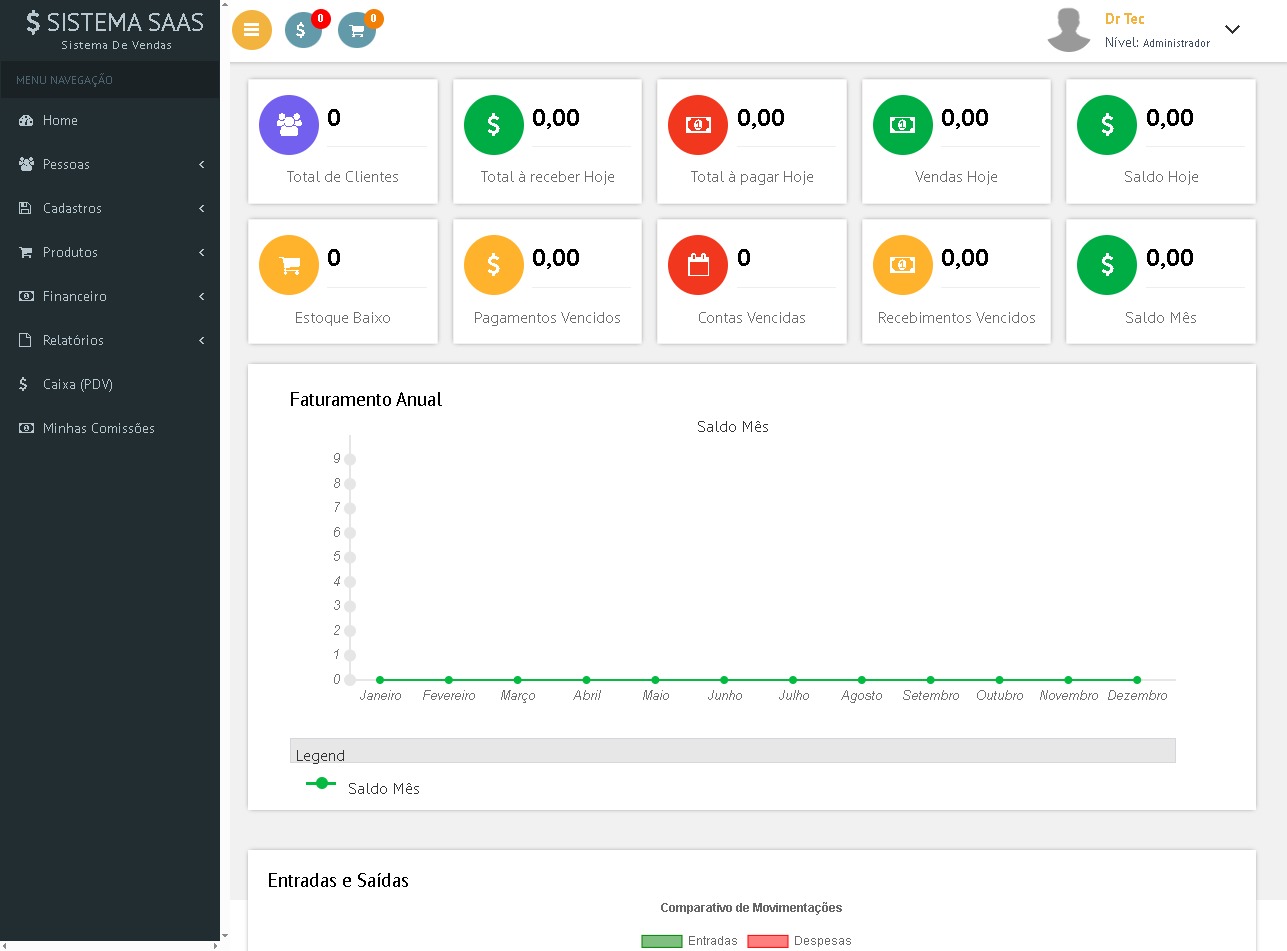Expand the Financeiro sidebar submenu
This screenshot has height=951, width=1287.
pos(110,296)
